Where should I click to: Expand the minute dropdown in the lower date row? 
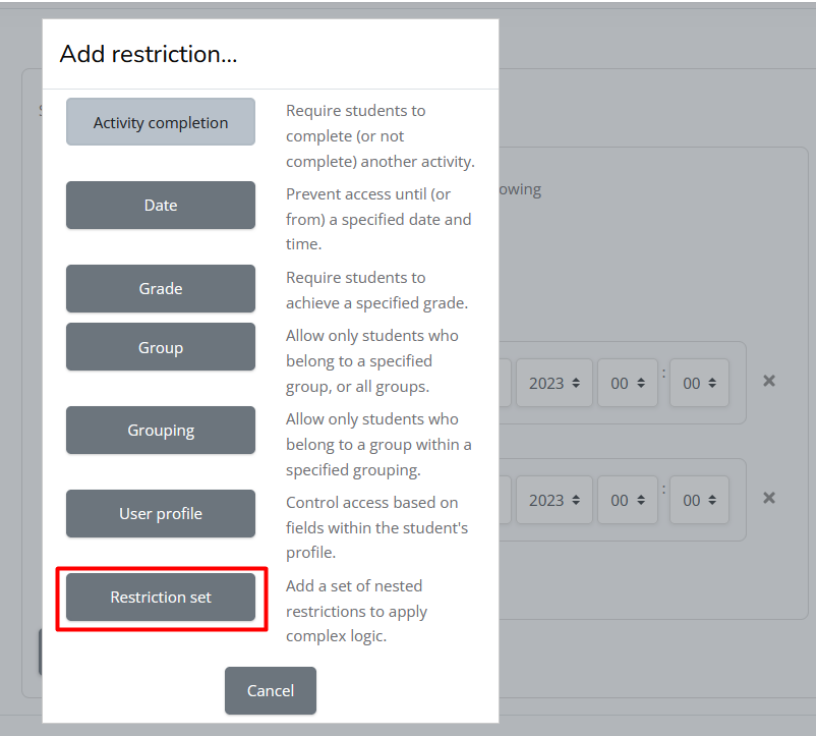tap(699, 500)
